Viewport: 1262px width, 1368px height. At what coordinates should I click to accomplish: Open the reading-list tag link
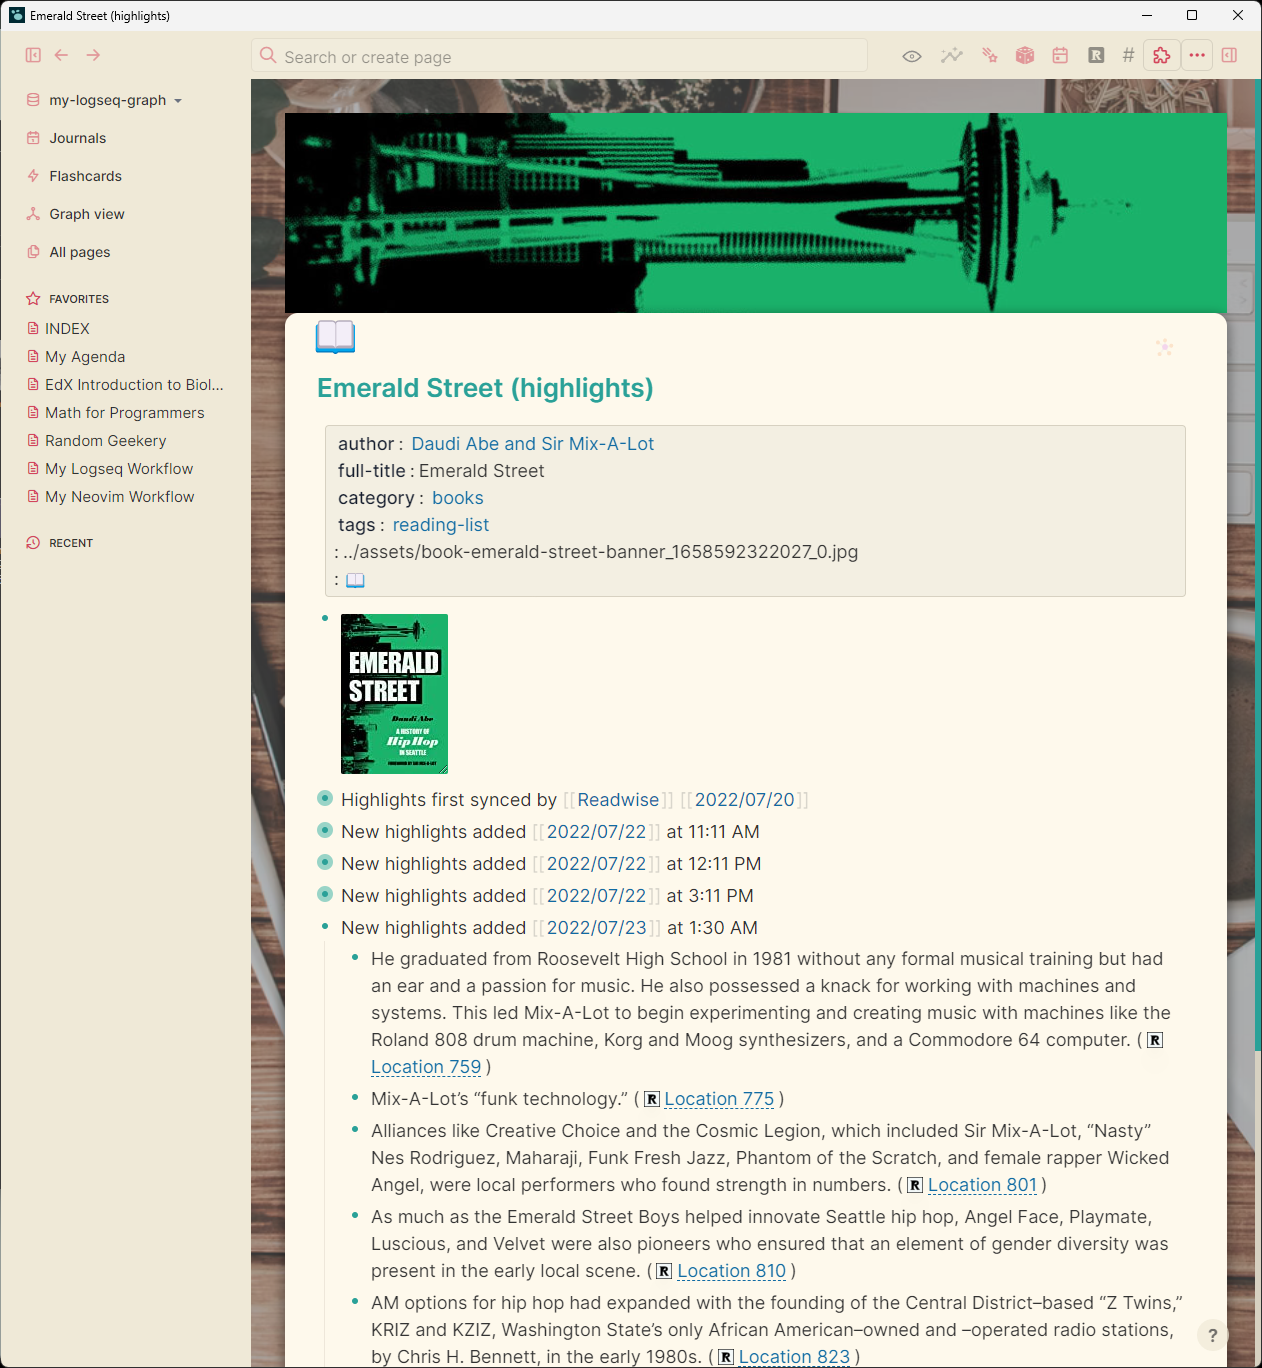441,525
